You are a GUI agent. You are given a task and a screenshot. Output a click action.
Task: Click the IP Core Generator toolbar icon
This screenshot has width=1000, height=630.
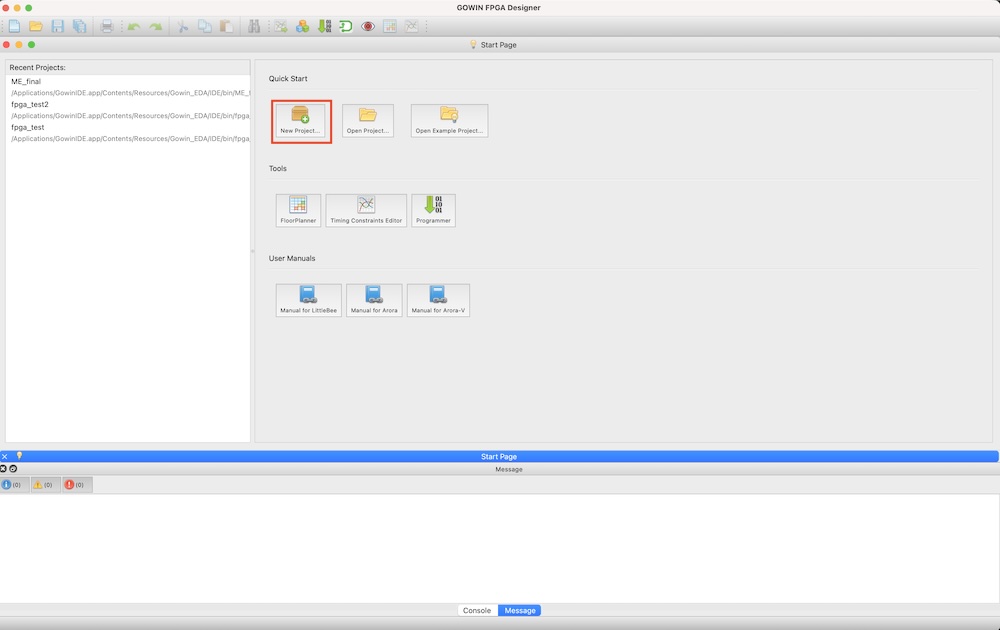tap(302, 26)
